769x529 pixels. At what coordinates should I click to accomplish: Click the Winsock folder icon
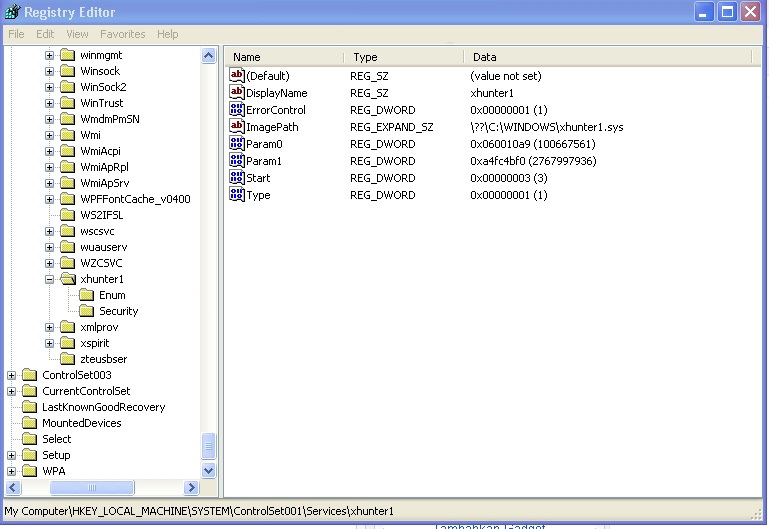(x=67, y=71)
